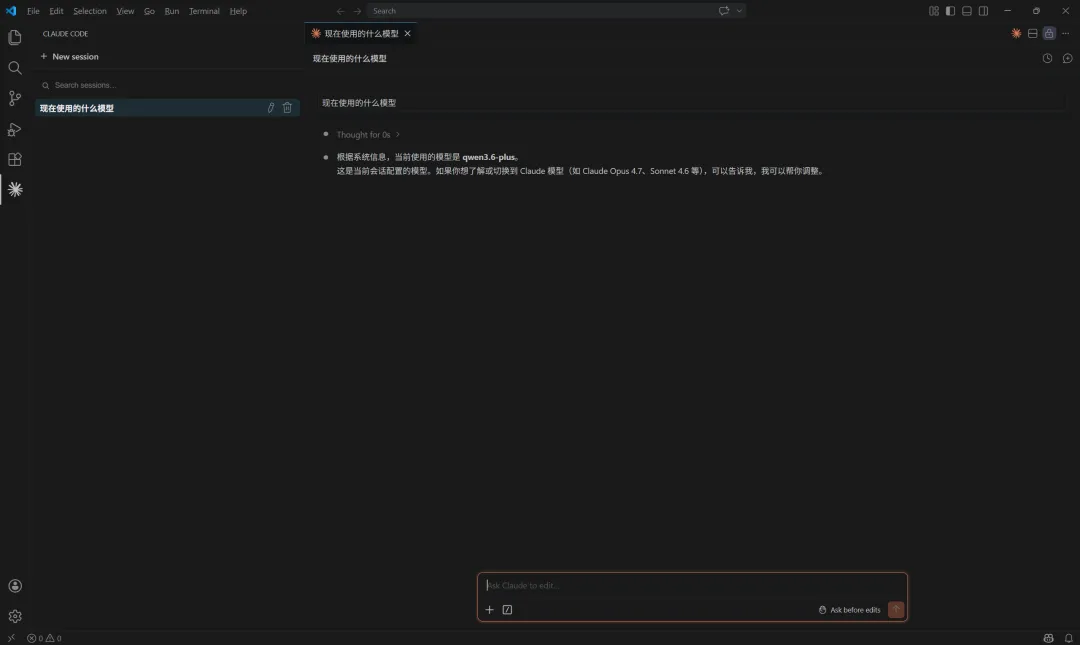The image size is (1080, 645).
Task: Toggle the secondary side bar
Action: pos(983,11)
